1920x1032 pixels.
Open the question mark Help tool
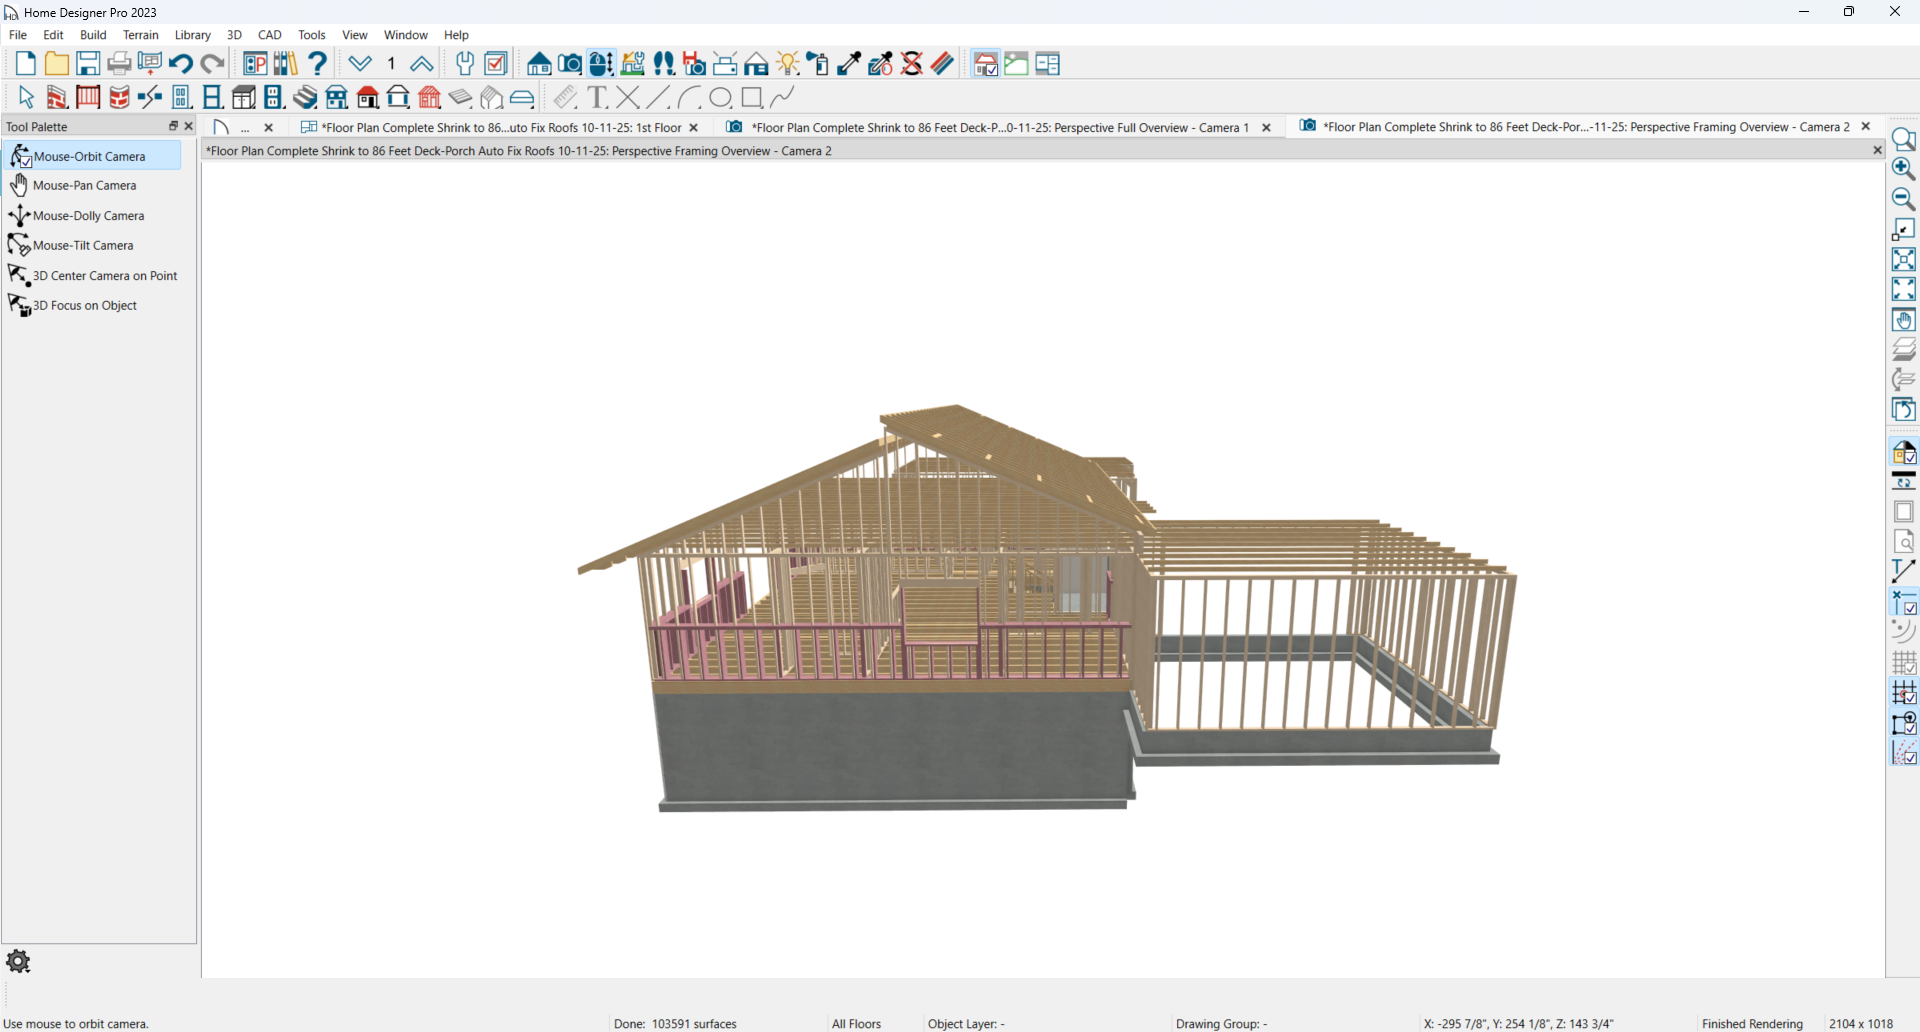point(318,64)
